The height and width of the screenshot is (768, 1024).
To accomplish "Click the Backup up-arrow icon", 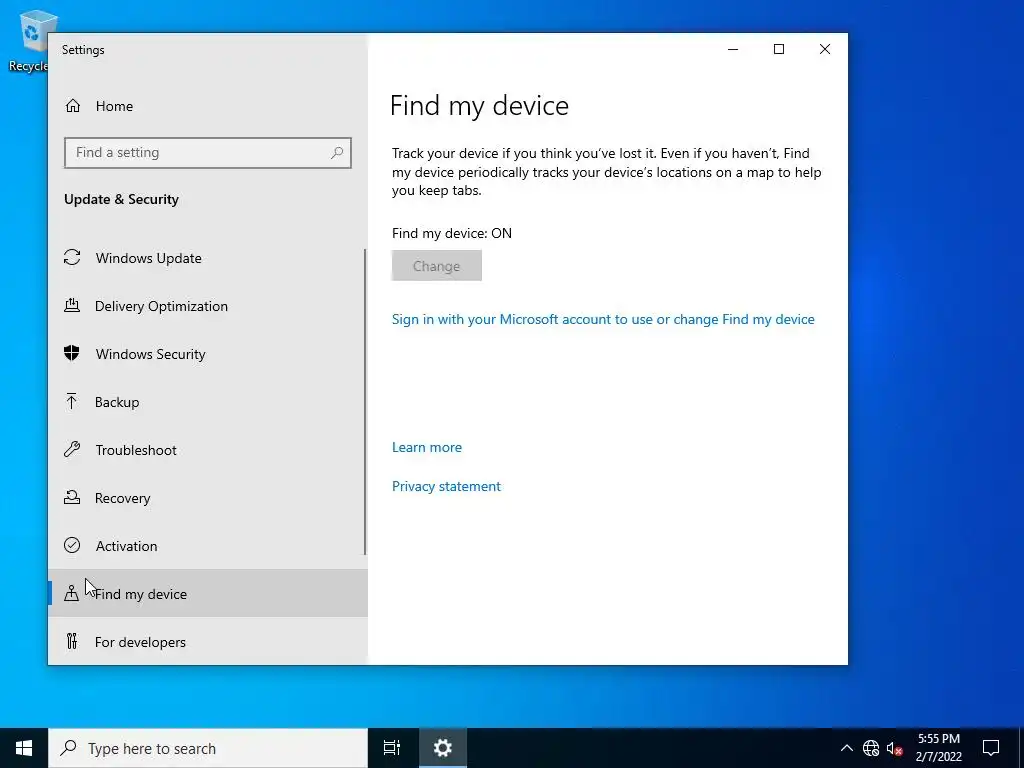I will pyautogui.click(x=72, y=401).
